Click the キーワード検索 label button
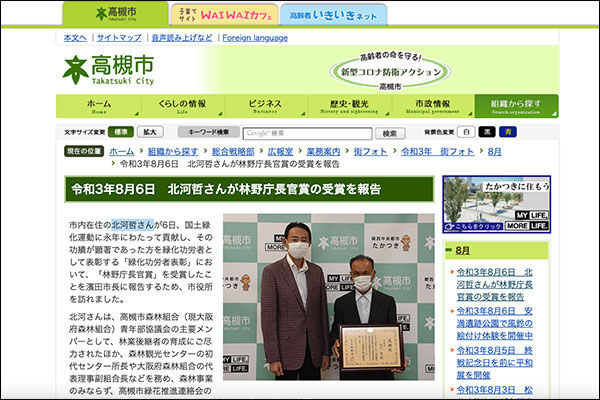 [x=209, y=132]
